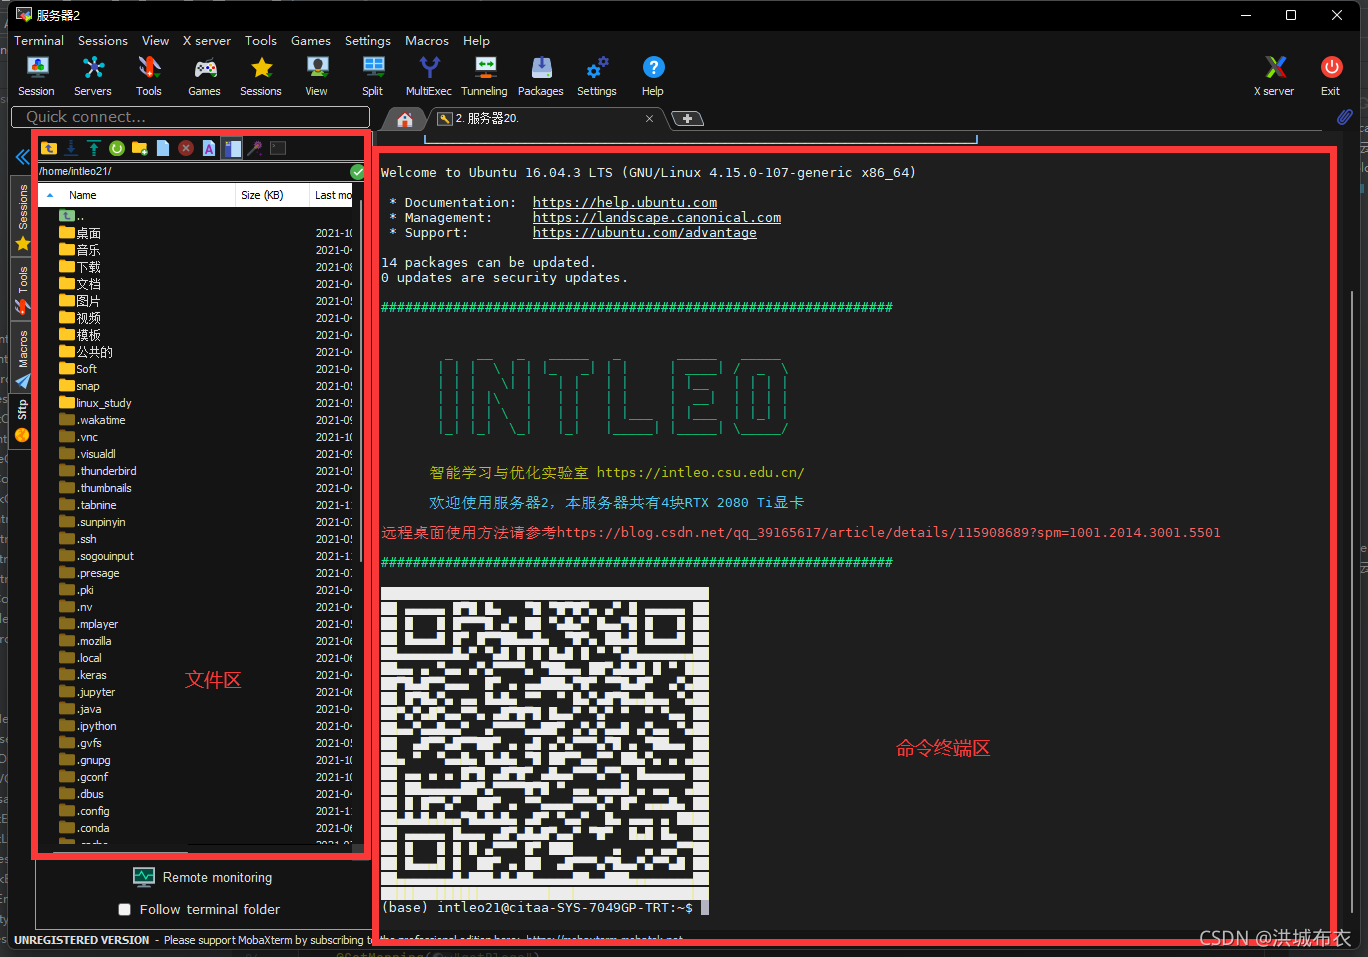Launch the Games toolbar icon
The image size is (1368, 957).
[205, 76]
